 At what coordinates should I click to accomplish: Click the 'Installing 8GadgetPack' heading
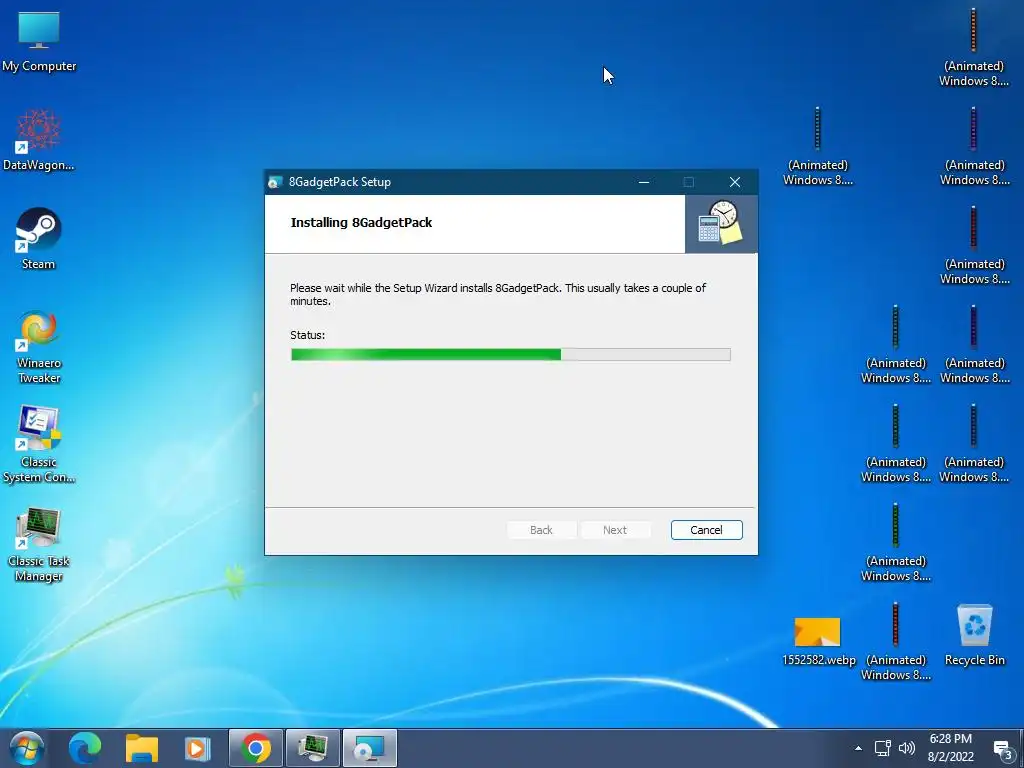[361, 223]
